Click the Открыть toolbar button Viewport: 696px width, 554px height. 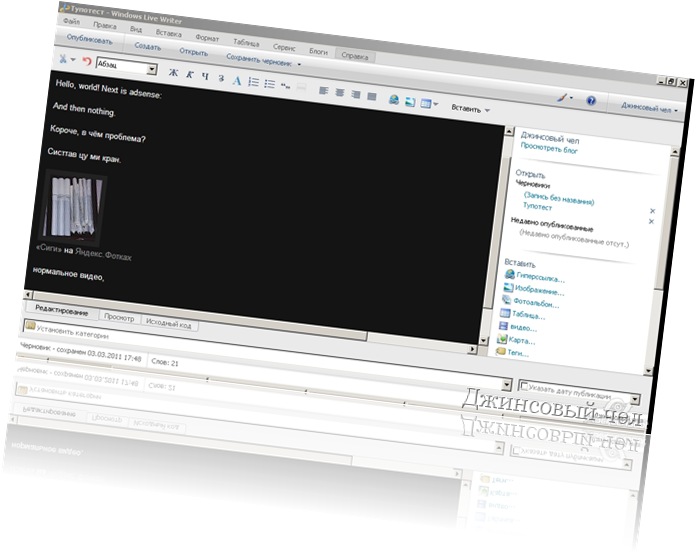[194, 51]
